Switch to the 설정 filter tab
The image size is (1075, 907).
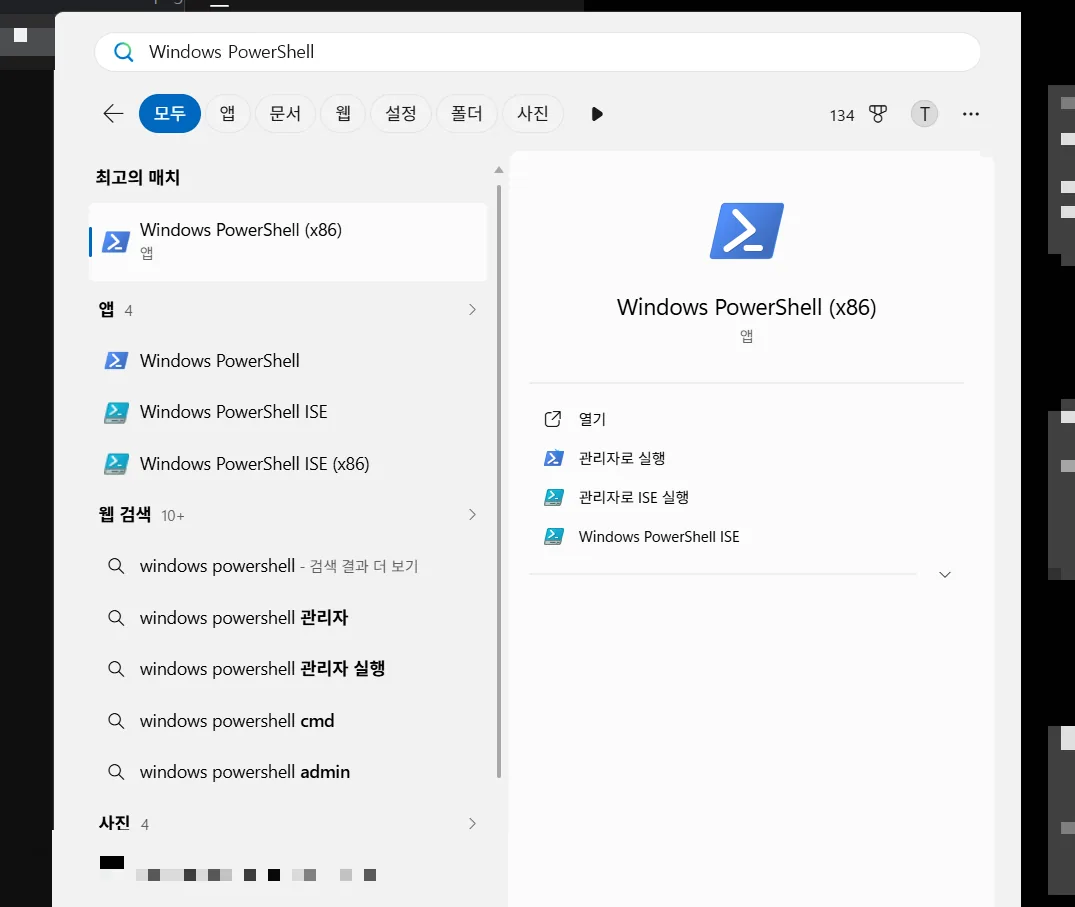[401, 113]
